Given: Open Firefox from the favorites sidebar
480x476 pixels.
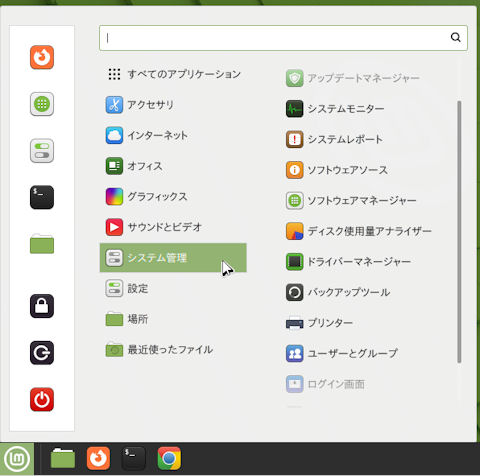Looking at the screenshot, I should coord(42,57).
